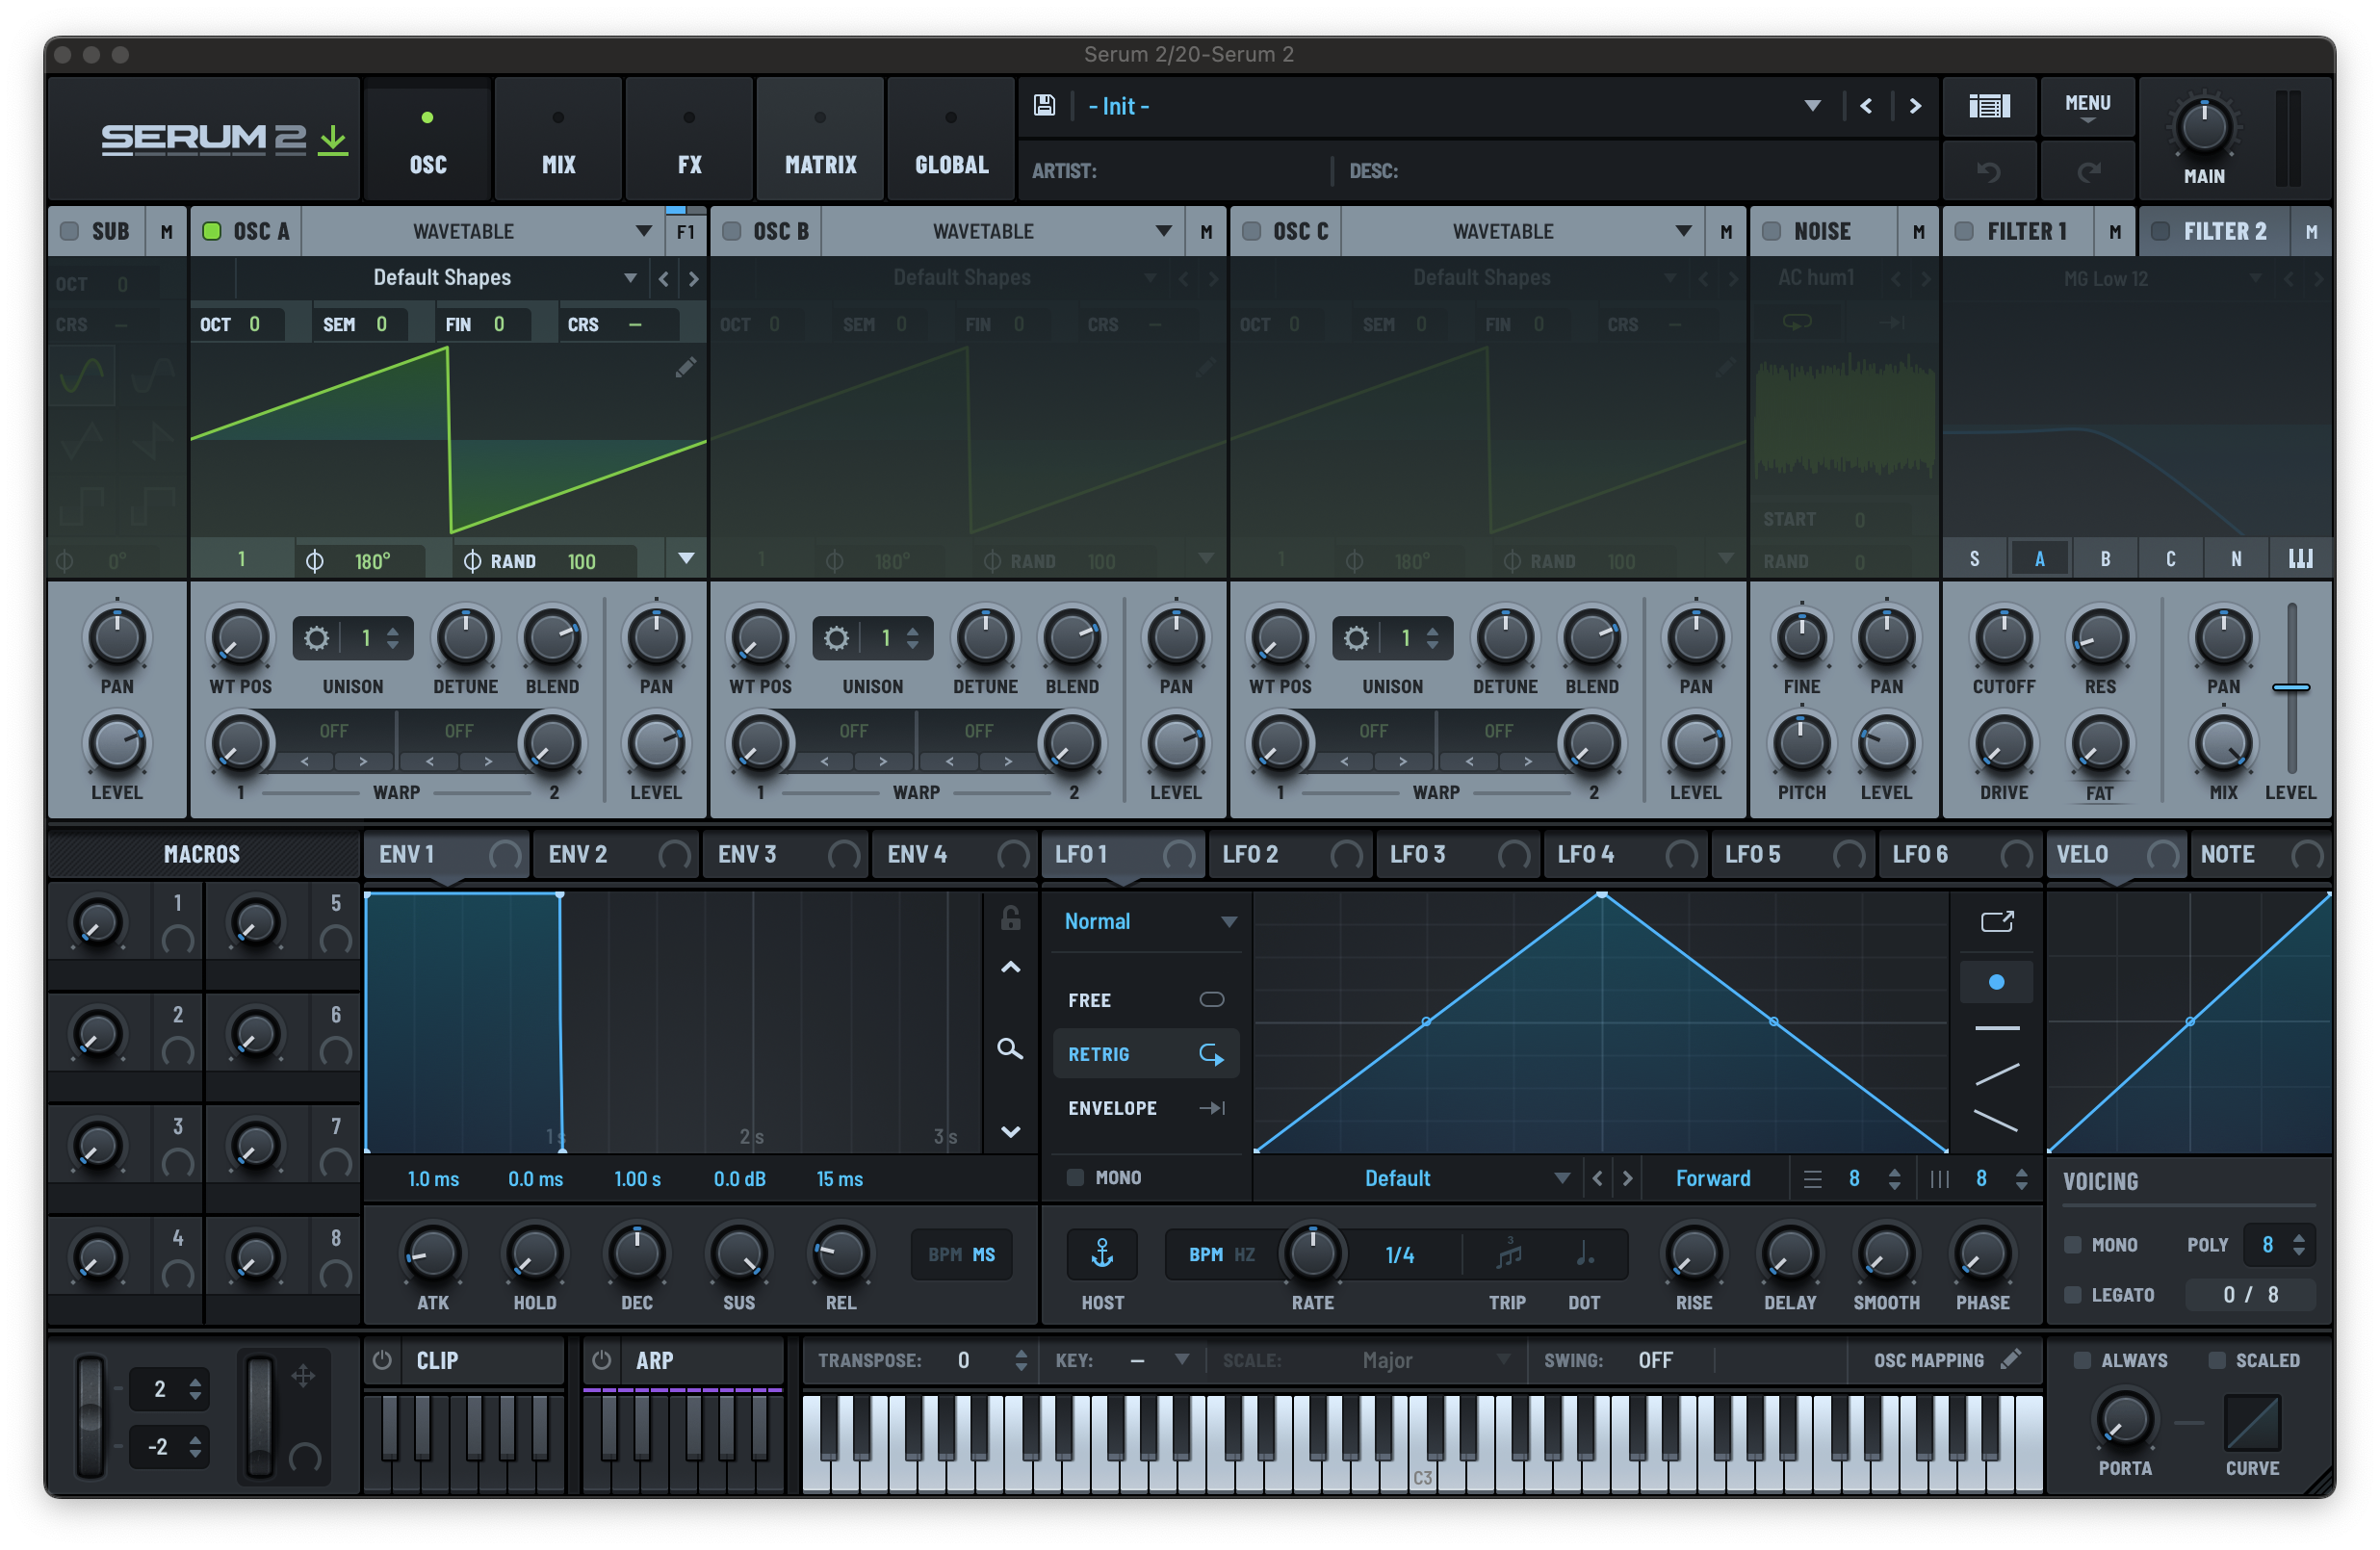Screen dimensions: 2380x1550
Task: Switch to the MIX tab
Action: 558,140
